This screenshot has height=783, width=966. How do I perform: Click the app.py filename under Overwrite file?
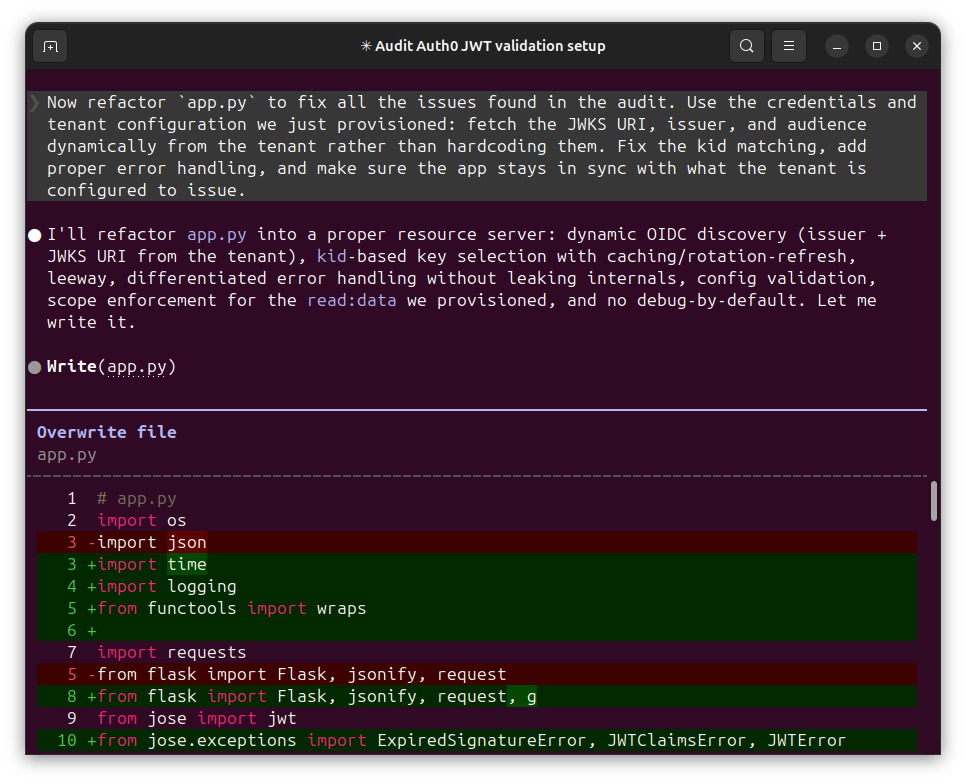coord(67,455)
